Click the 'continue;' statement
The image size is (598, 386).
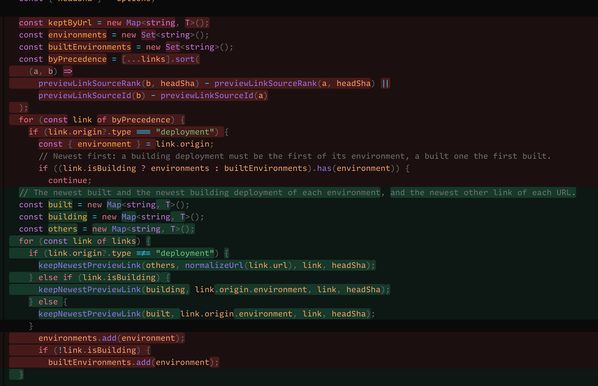click(x=70, y=180)
